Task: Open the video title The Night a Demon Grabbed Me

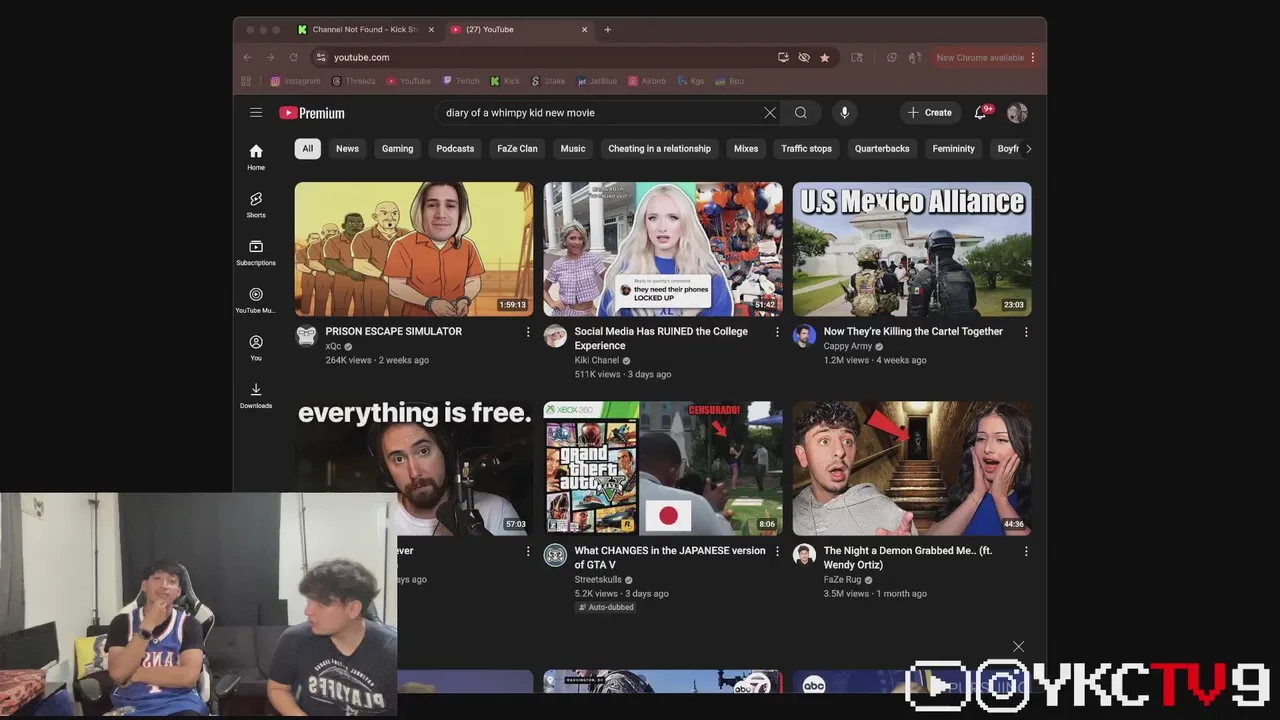Action: pyautogui.click(x=908, y=558)
